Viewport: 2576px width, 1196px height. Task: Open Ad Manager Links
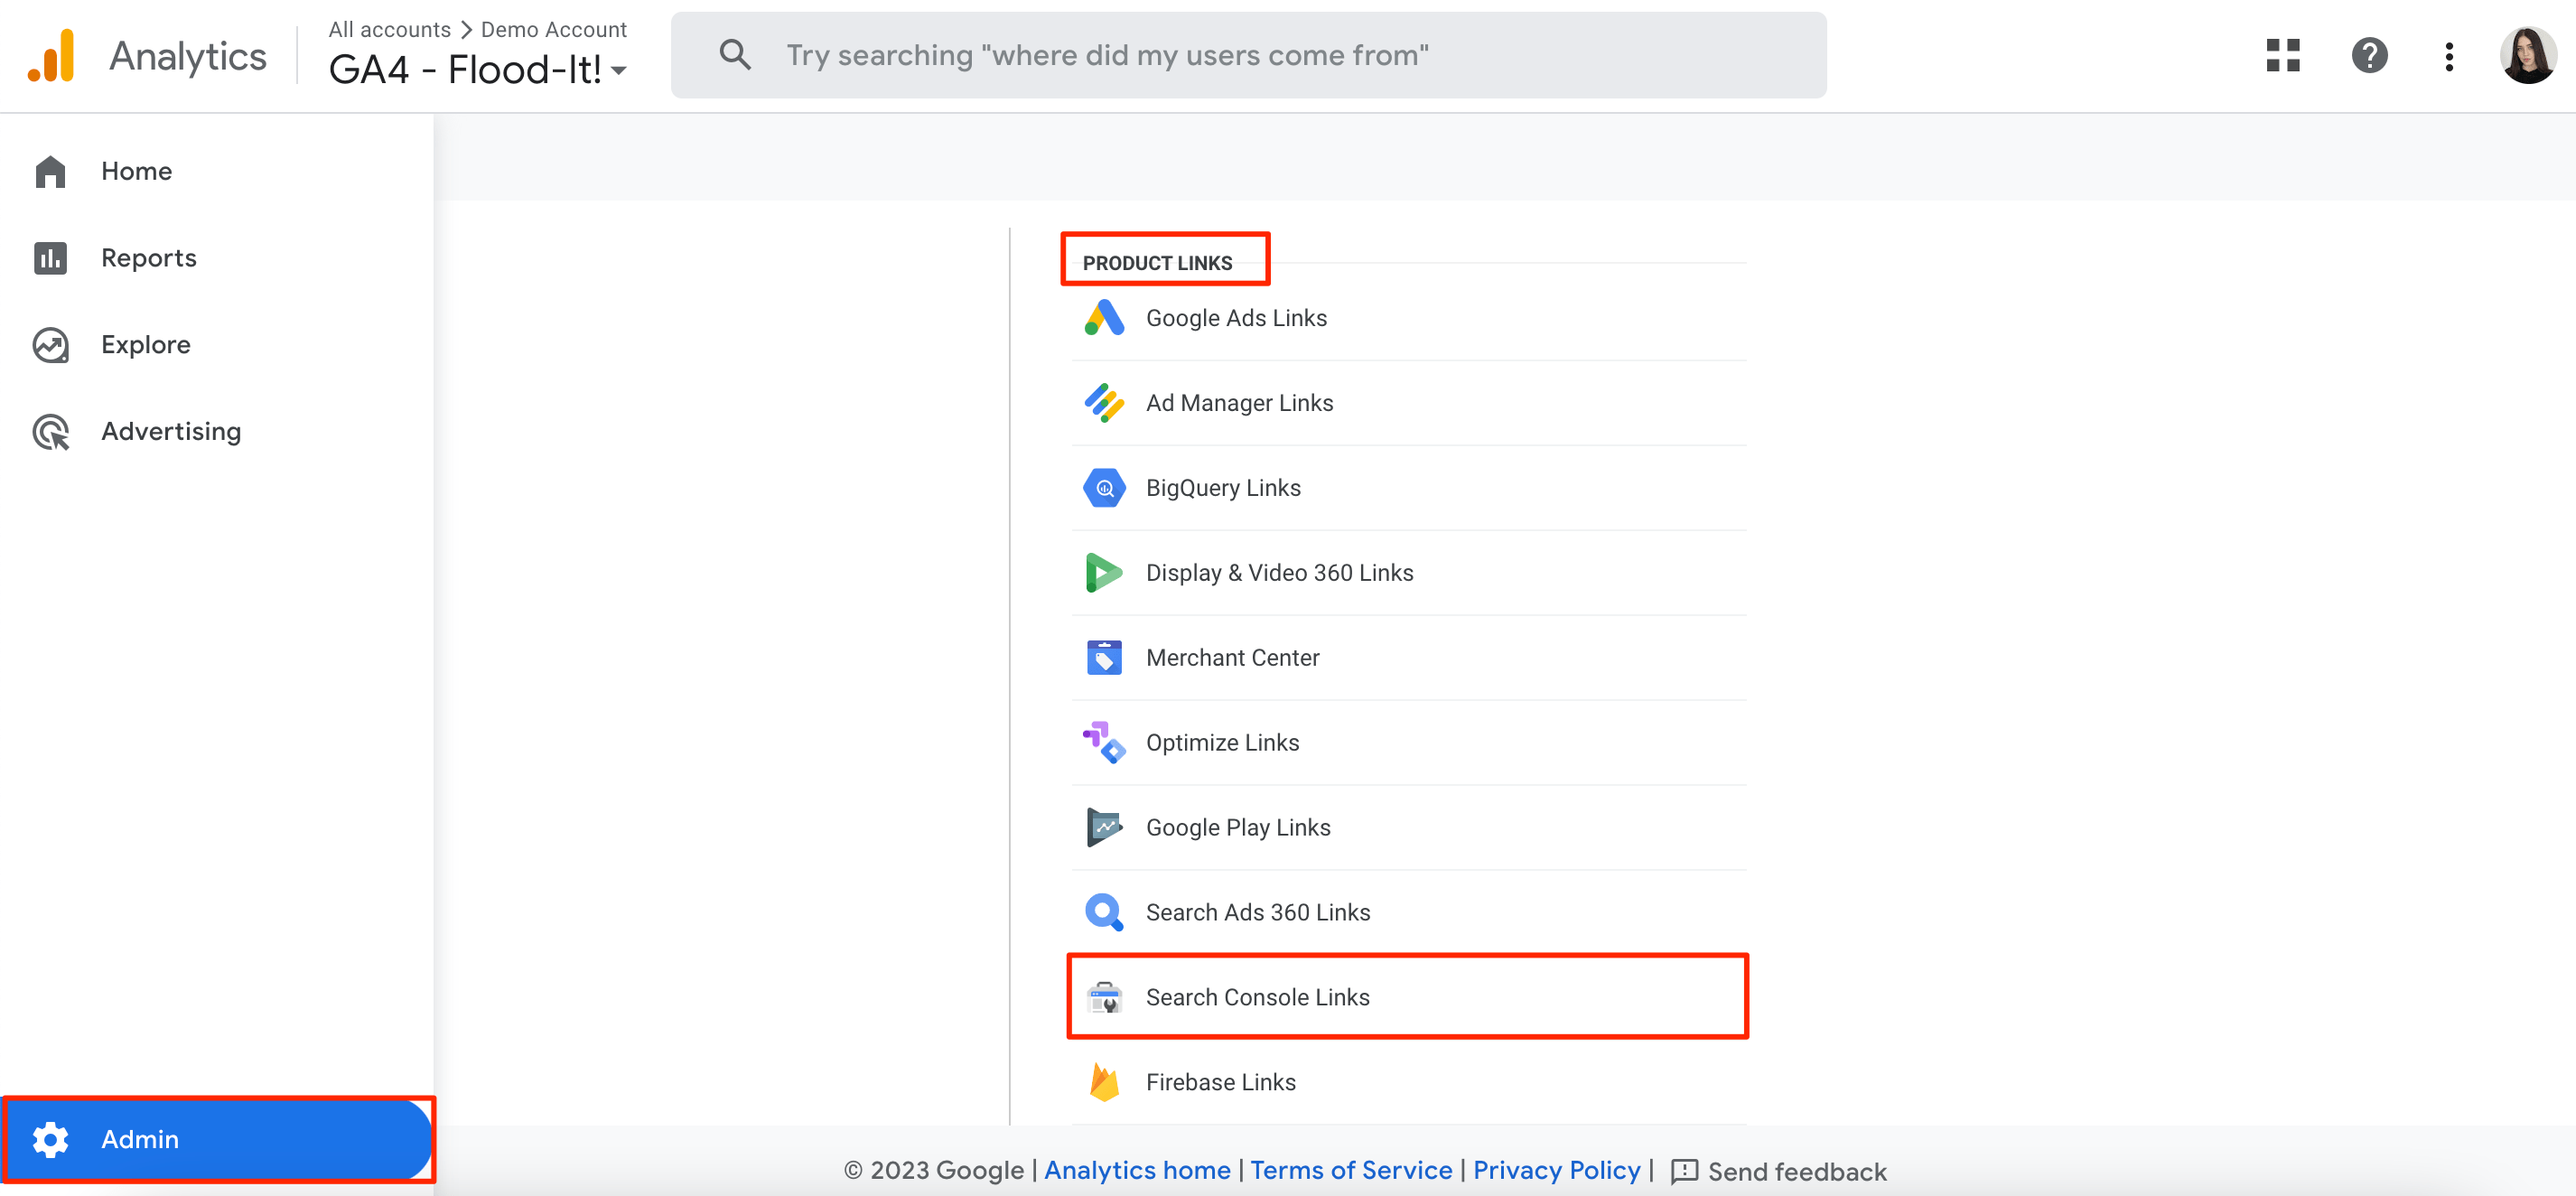(1409, 403)
